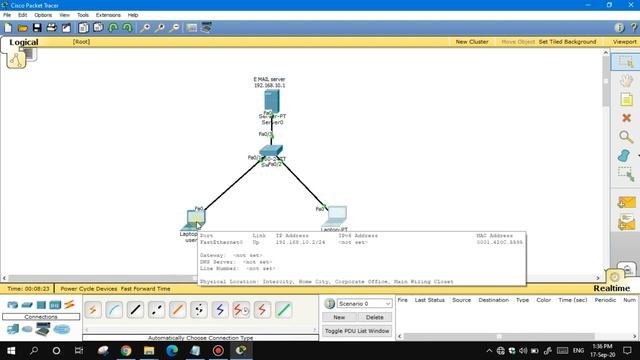Open the Tools menu
The image size is (640, 360).
pyautogui.click(x=83, y=15)
